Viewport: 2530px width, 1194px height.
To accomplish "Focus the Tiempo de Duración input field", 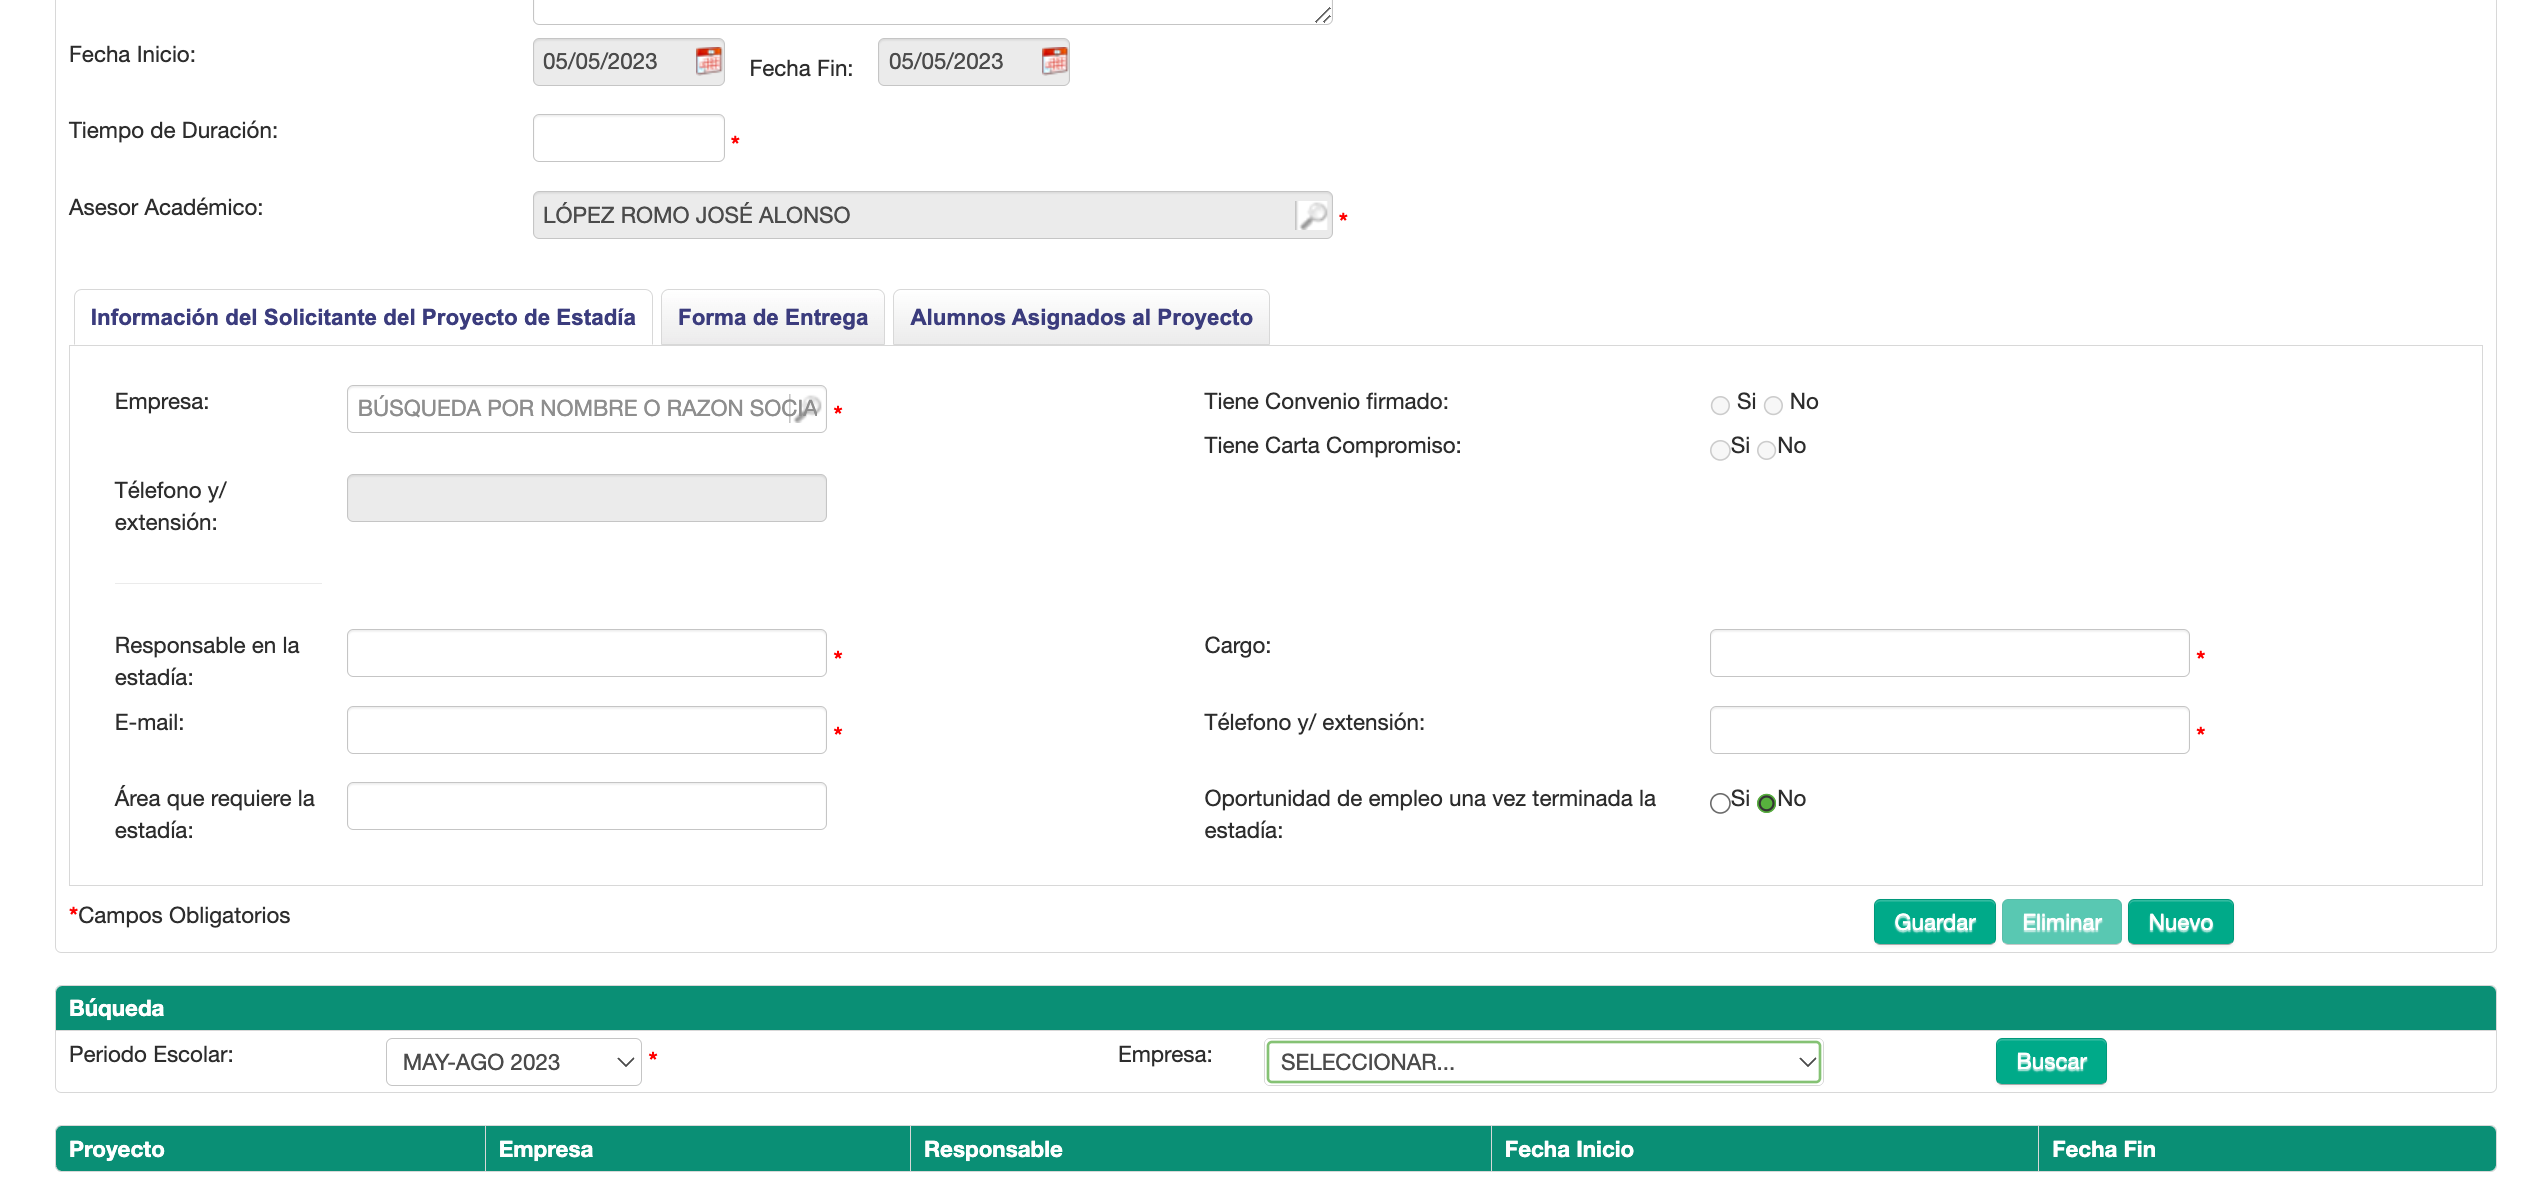I will click(x=628, y=138).
